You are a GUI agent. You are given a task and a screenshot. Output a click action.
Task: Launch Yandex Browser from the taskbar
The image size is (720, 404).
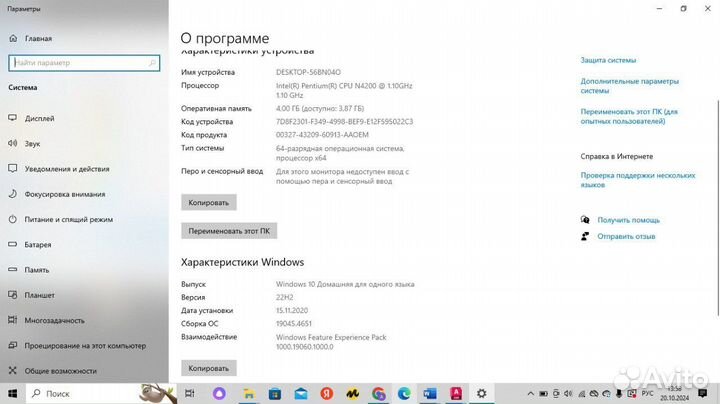pyautogui.click(x=326, y=393)
